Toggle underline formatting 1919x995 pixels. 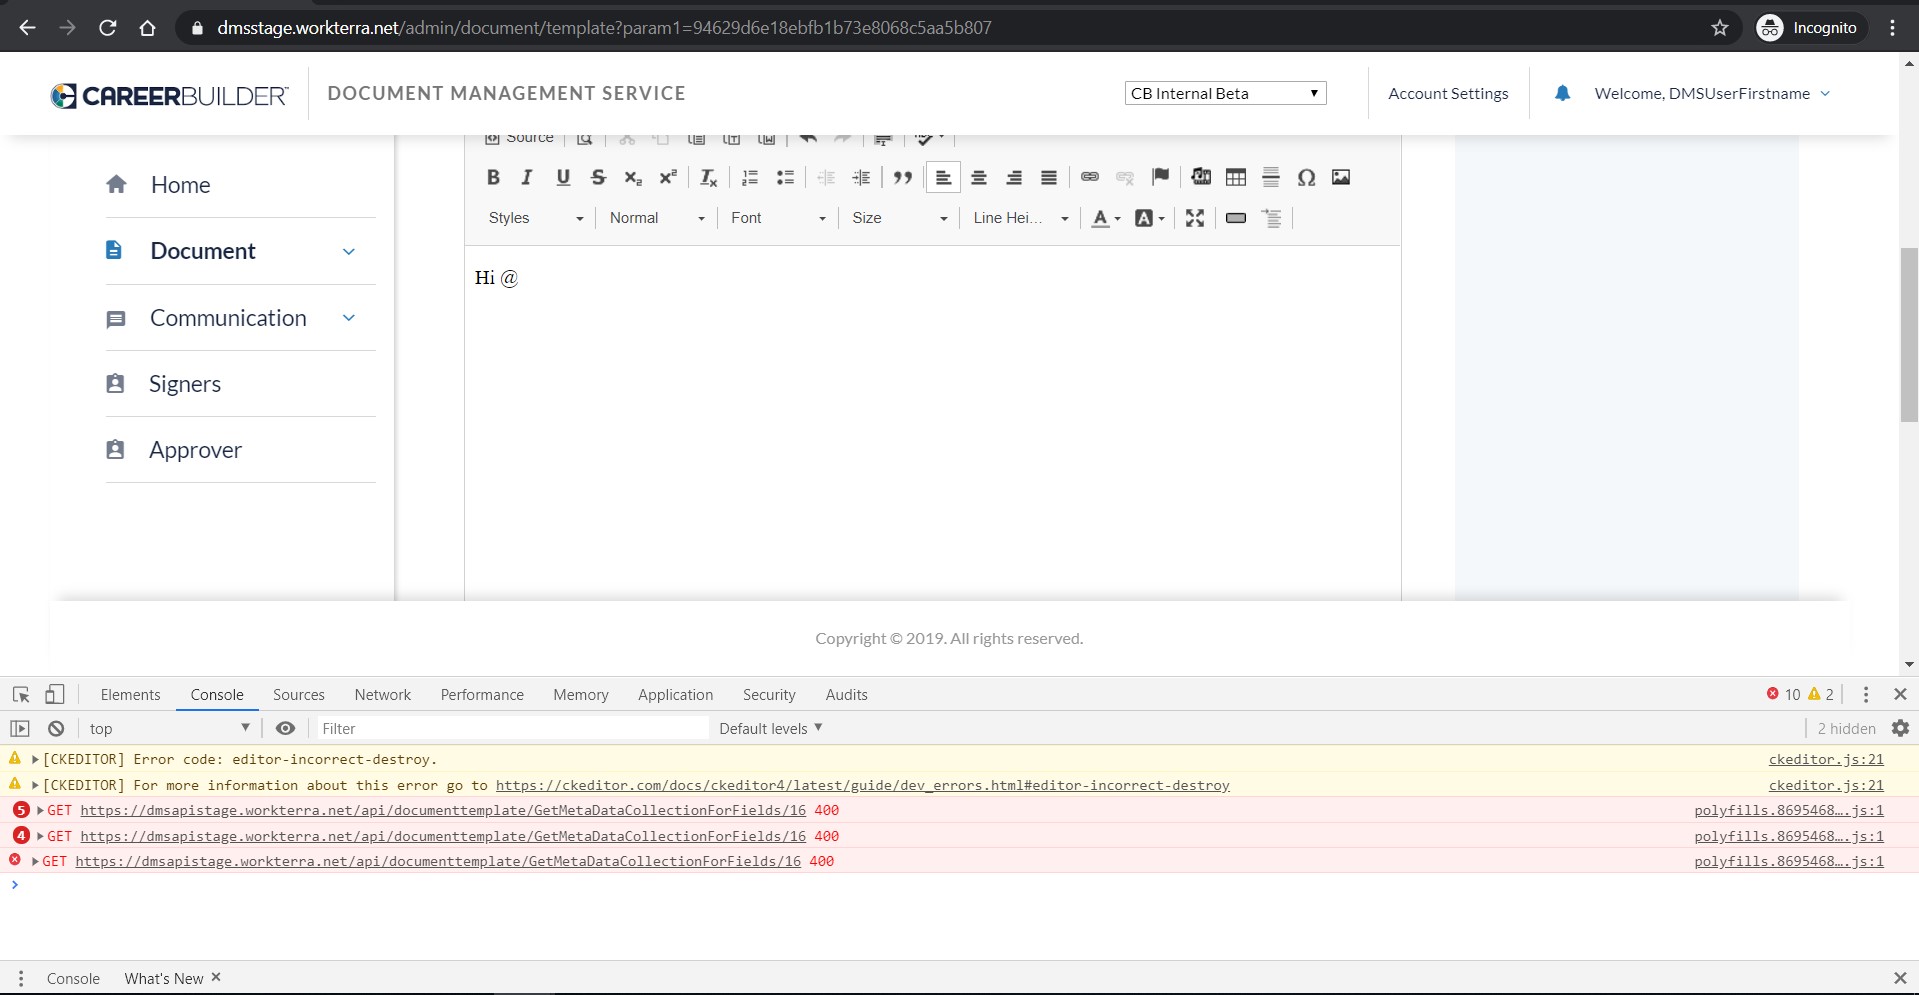(563, 177)
